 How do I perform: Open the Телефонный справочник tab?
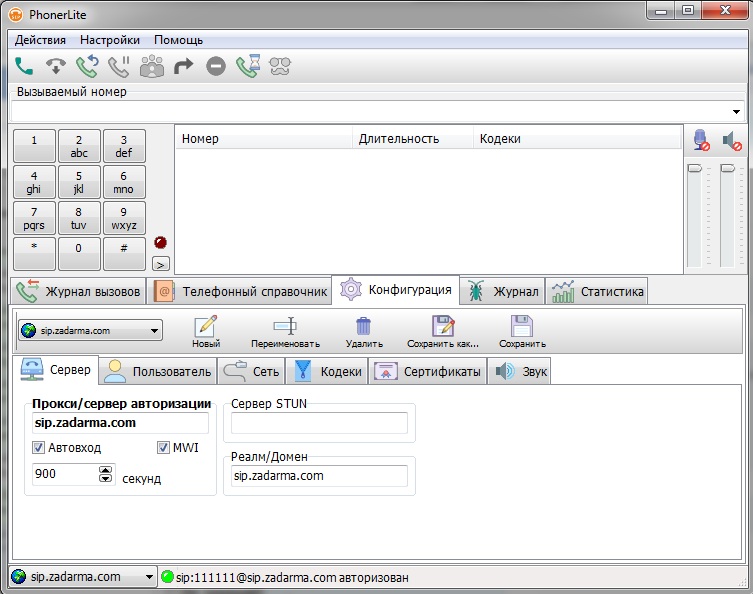239,291
